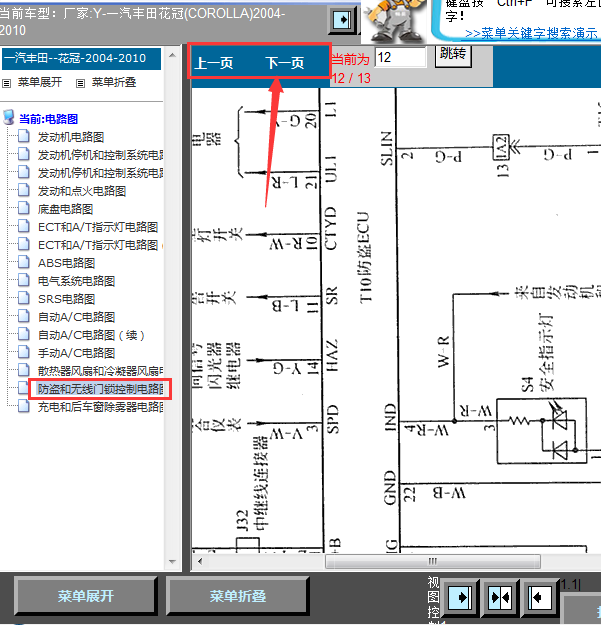Open ABS电路图 item
The image size is (601, 625).
(67, 263)
